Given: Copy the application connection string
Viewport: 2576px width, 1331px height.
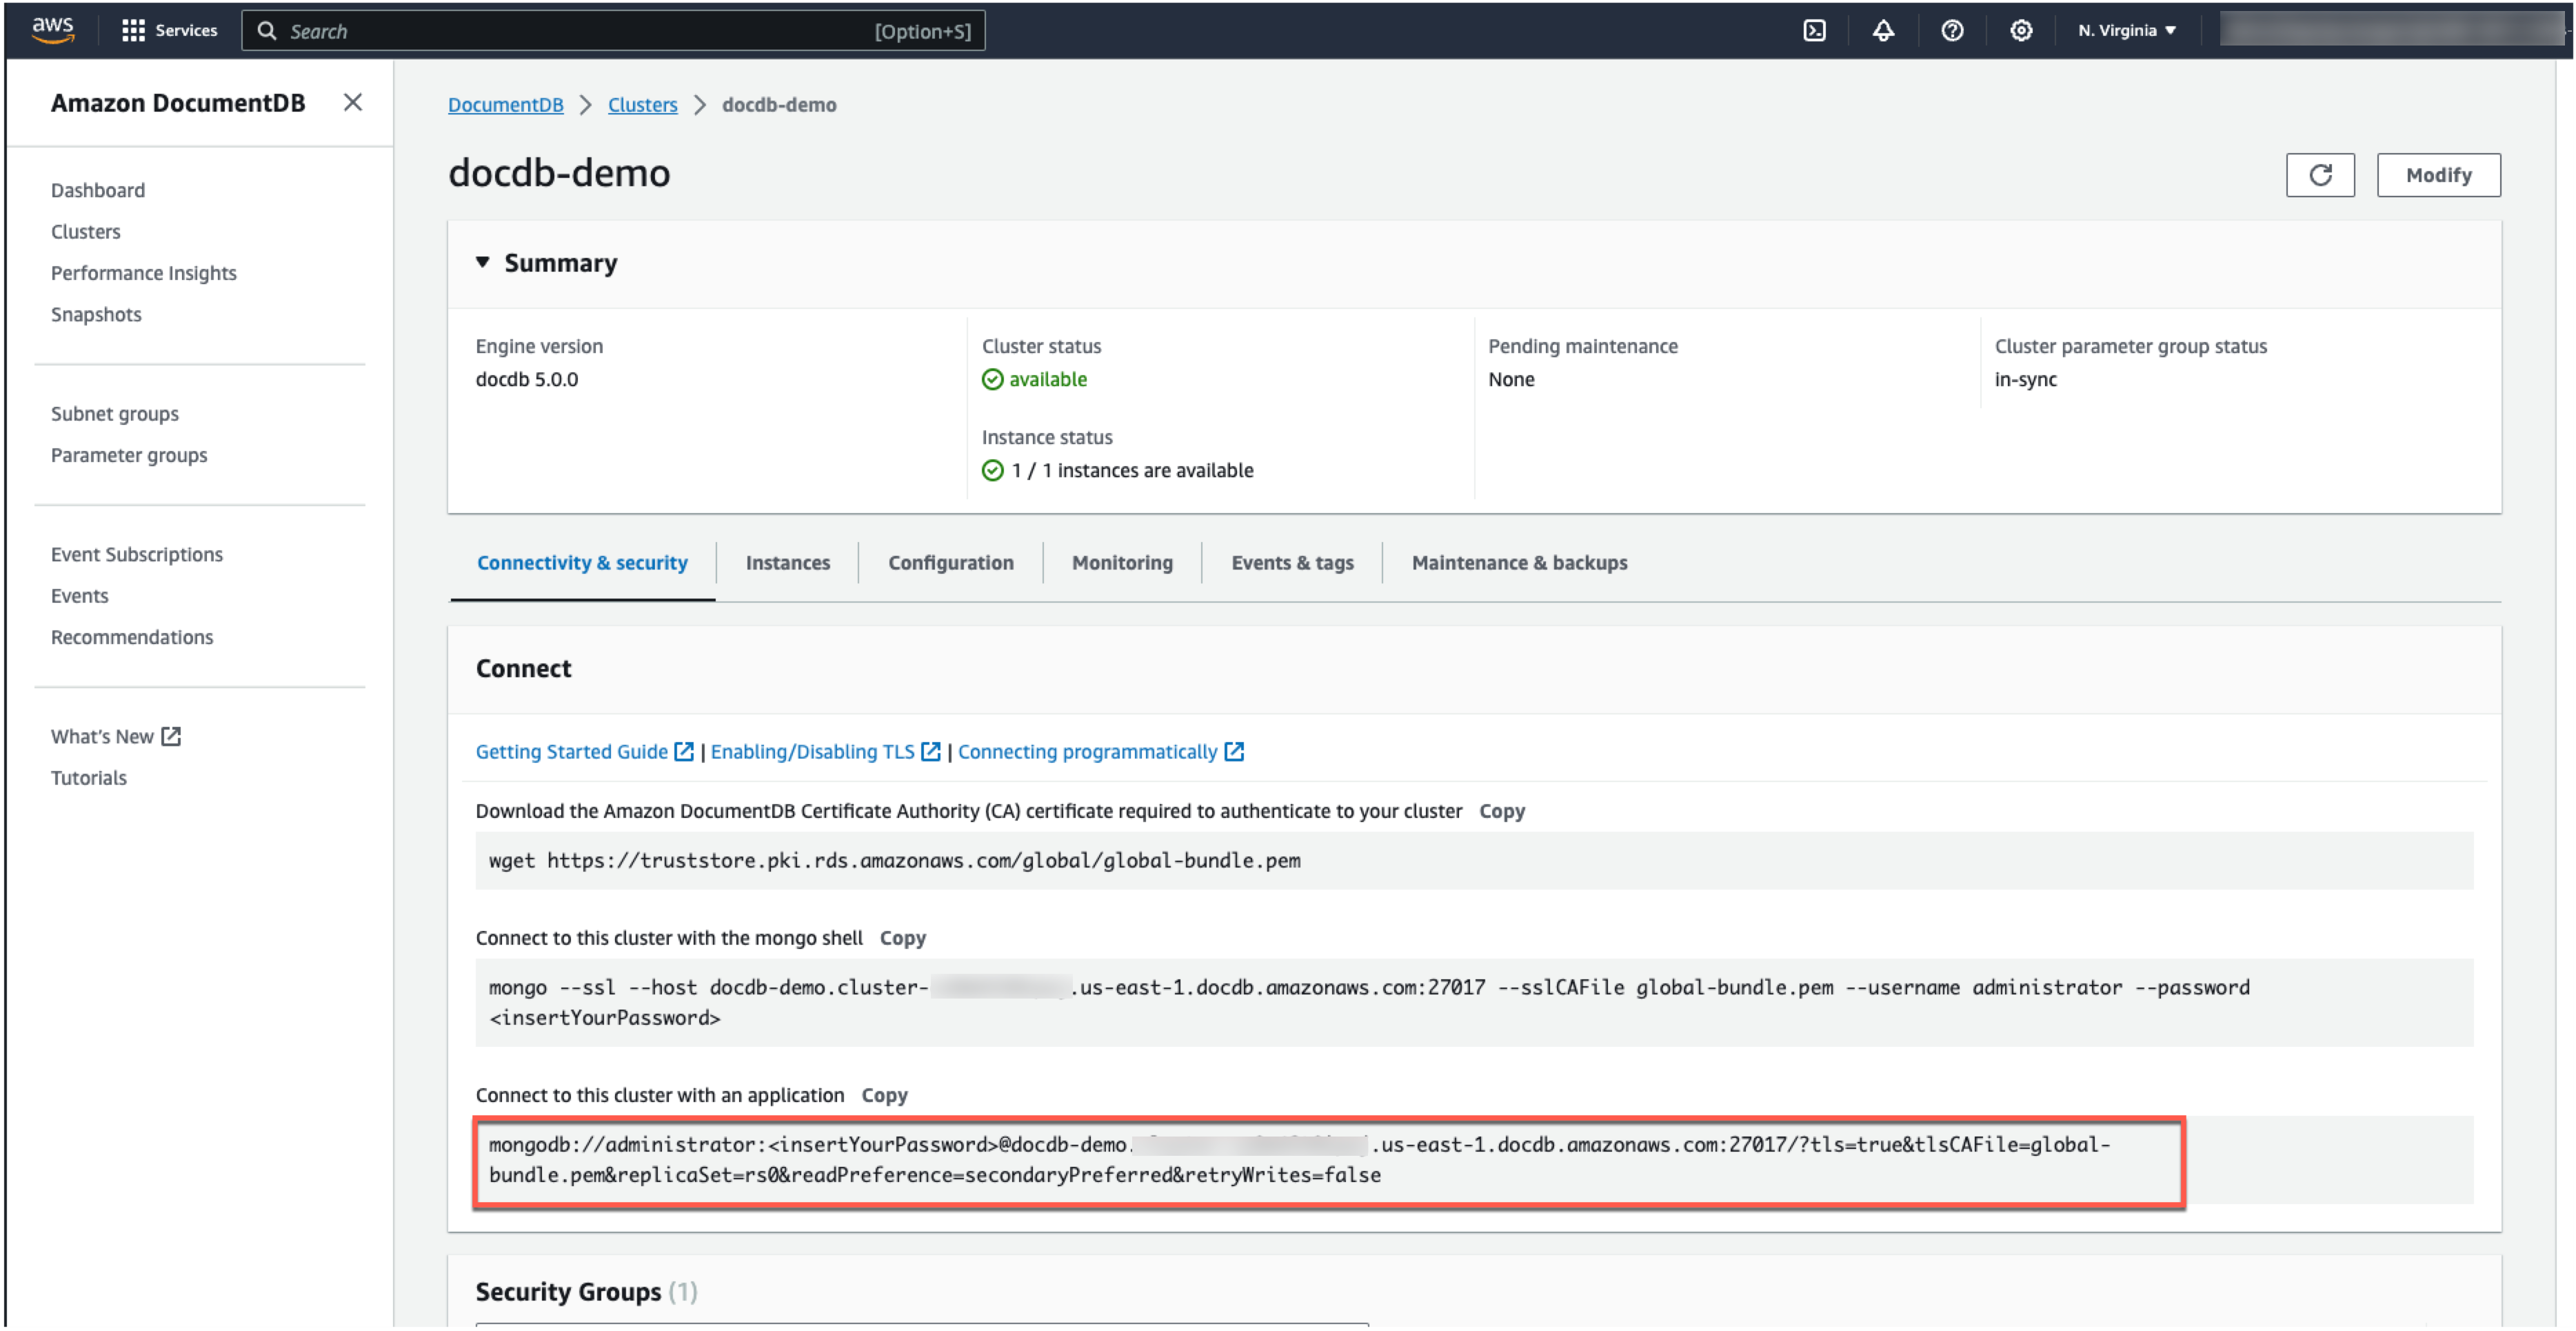Looking at the screenshot, I should tap(884, 1095).
